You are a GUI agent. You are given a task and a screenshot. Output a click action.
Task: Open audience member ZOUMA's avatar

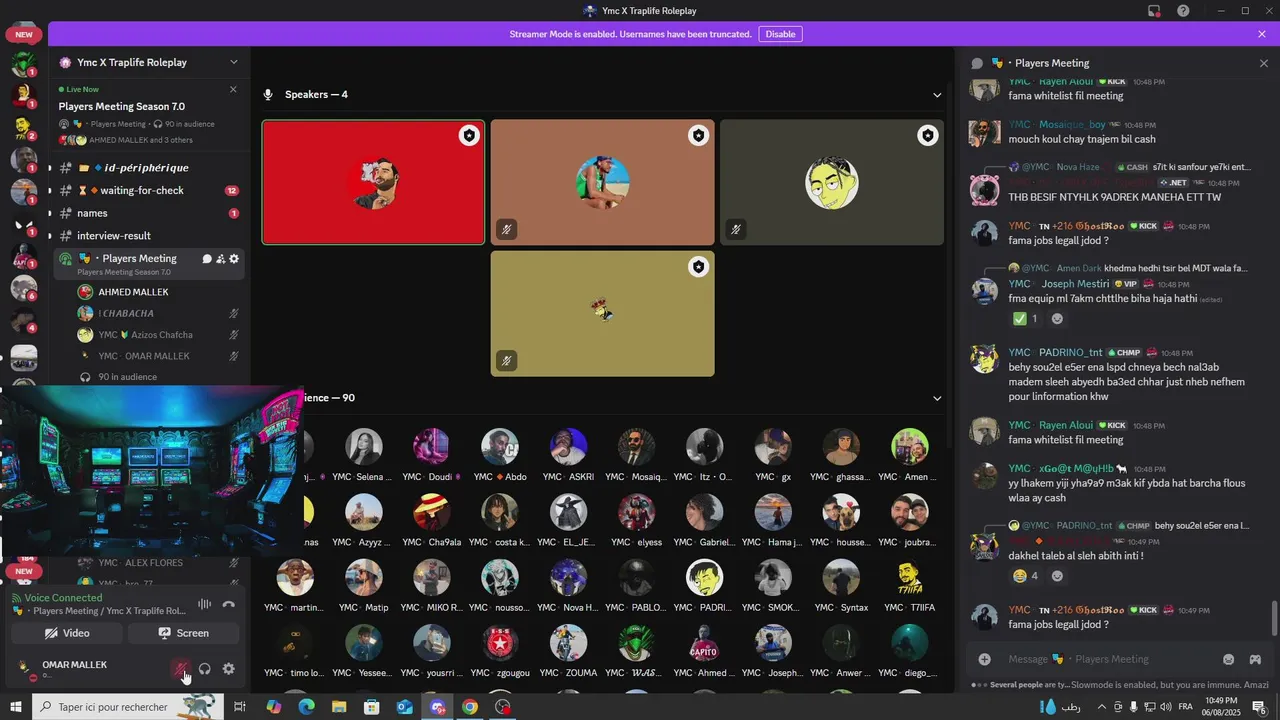[568, 643]
